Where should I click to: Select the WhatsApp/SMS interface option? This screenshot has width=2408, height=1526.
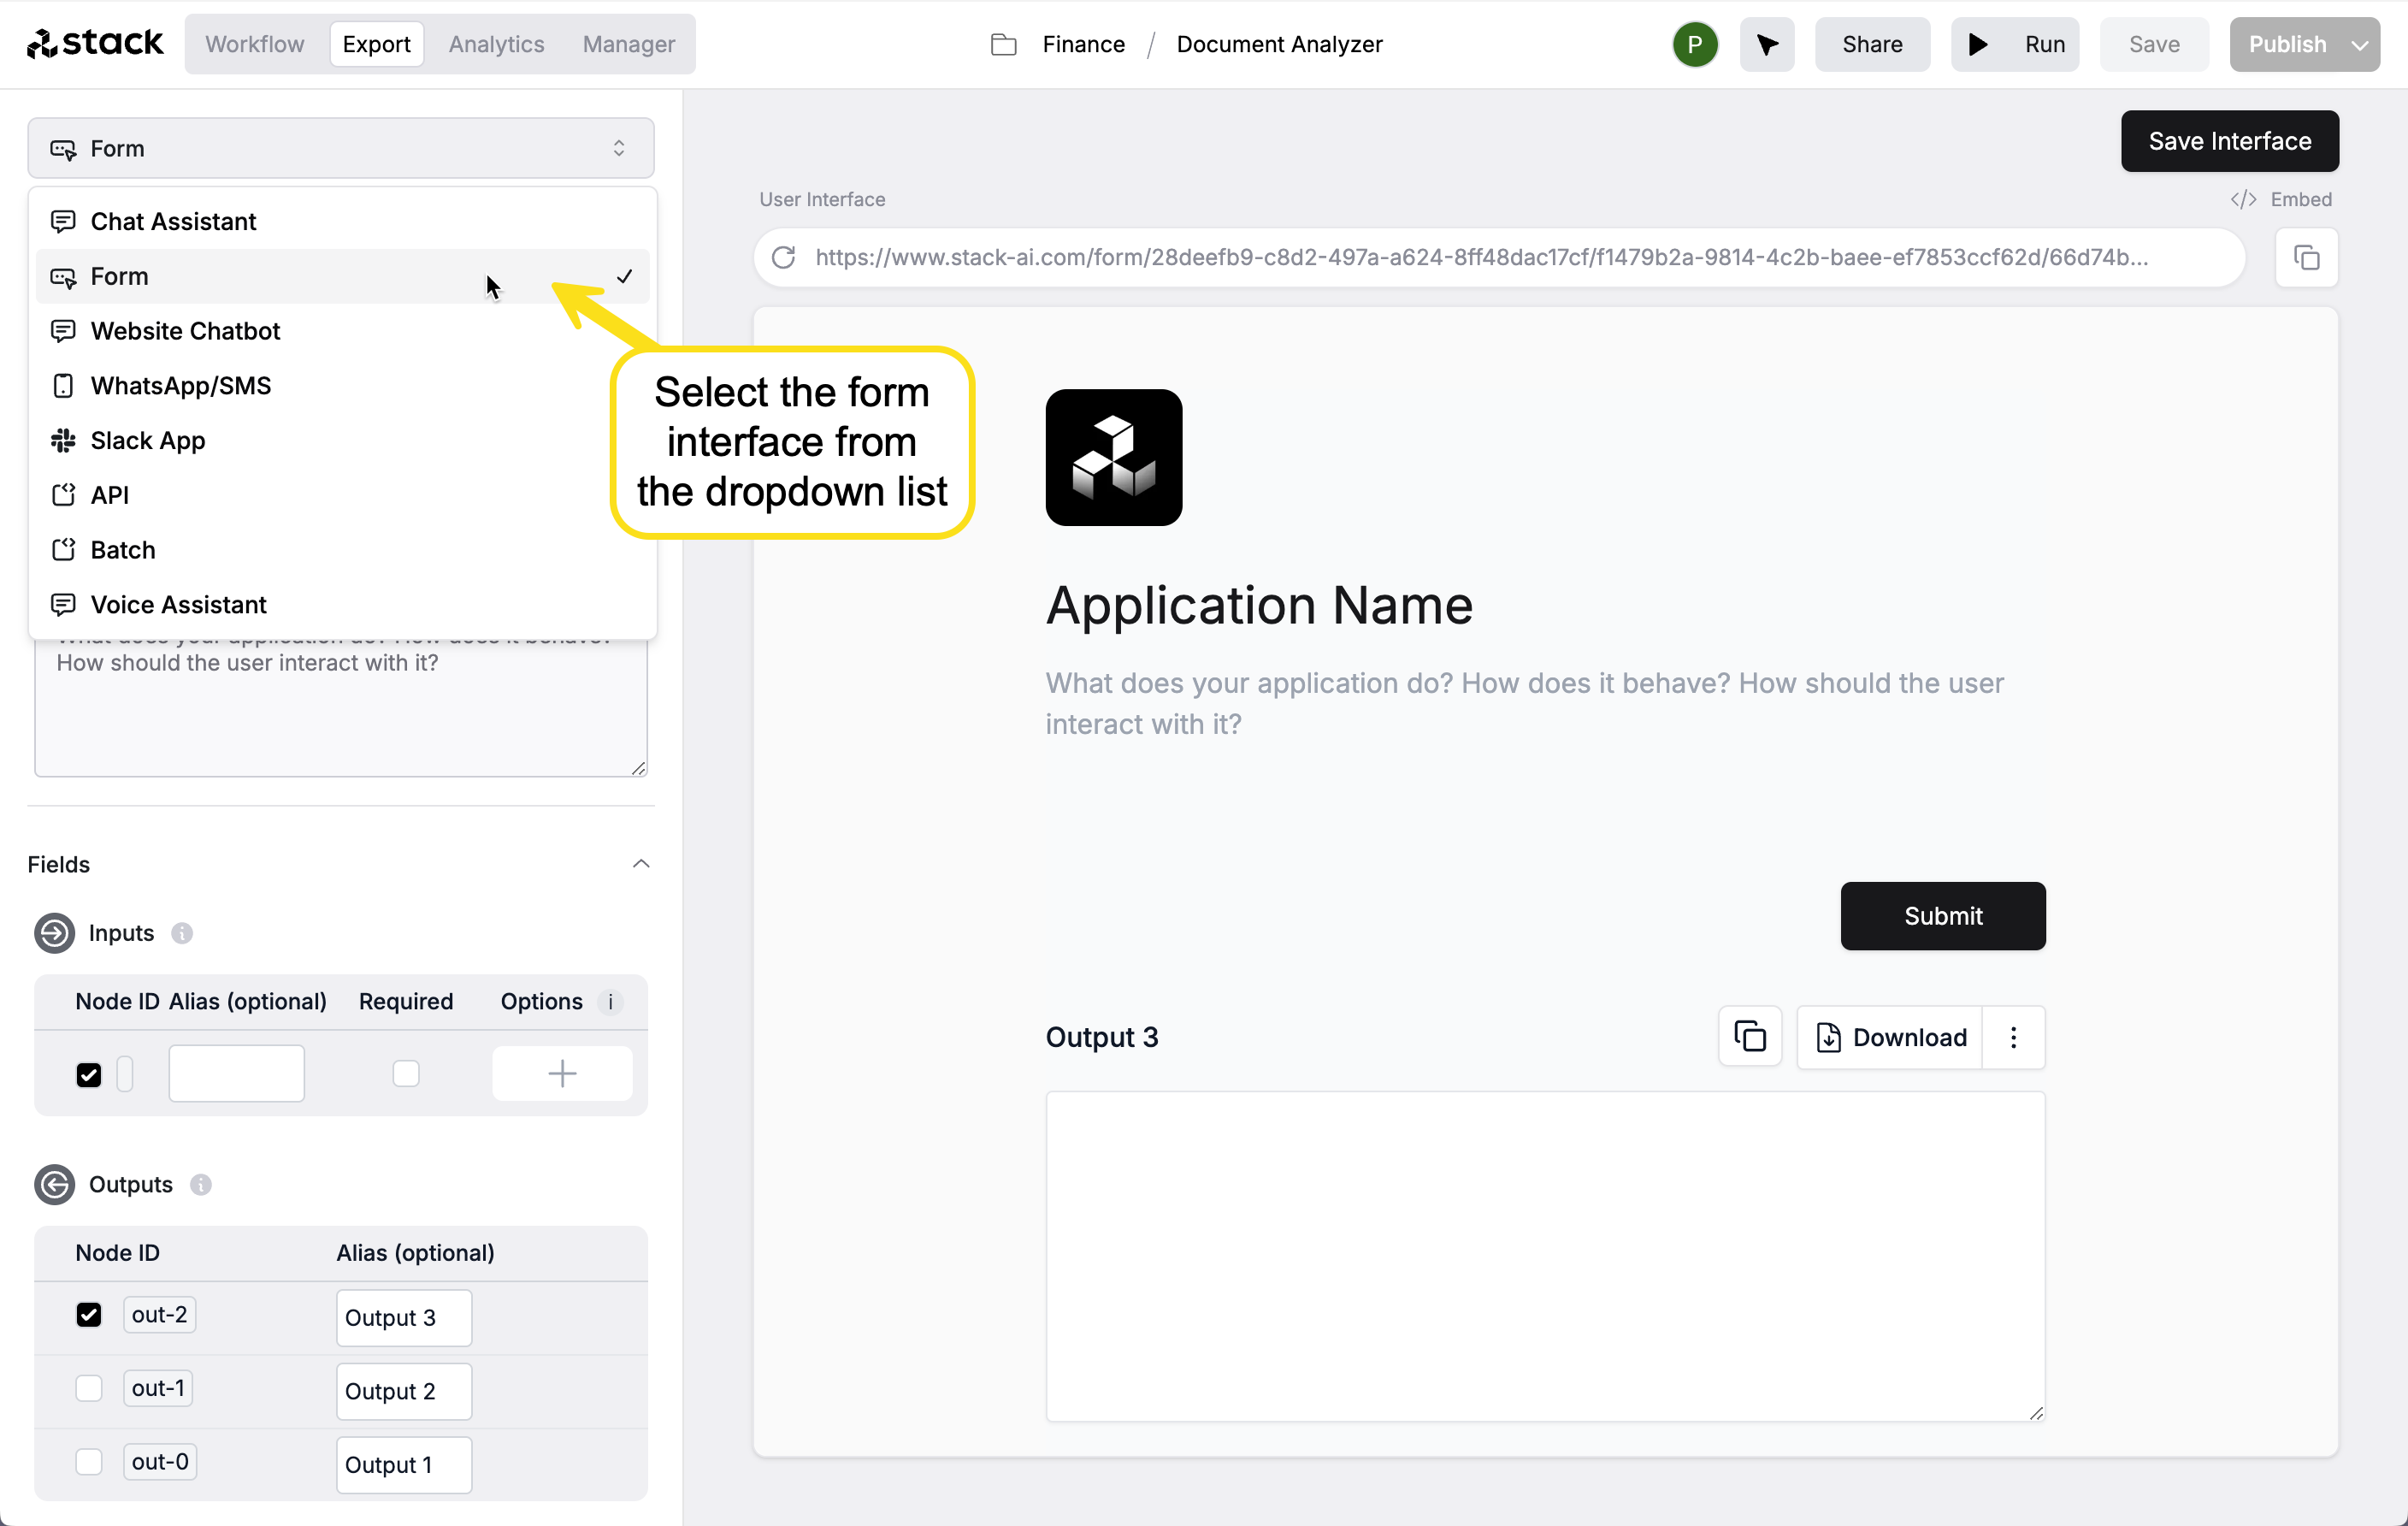(180, 385)
